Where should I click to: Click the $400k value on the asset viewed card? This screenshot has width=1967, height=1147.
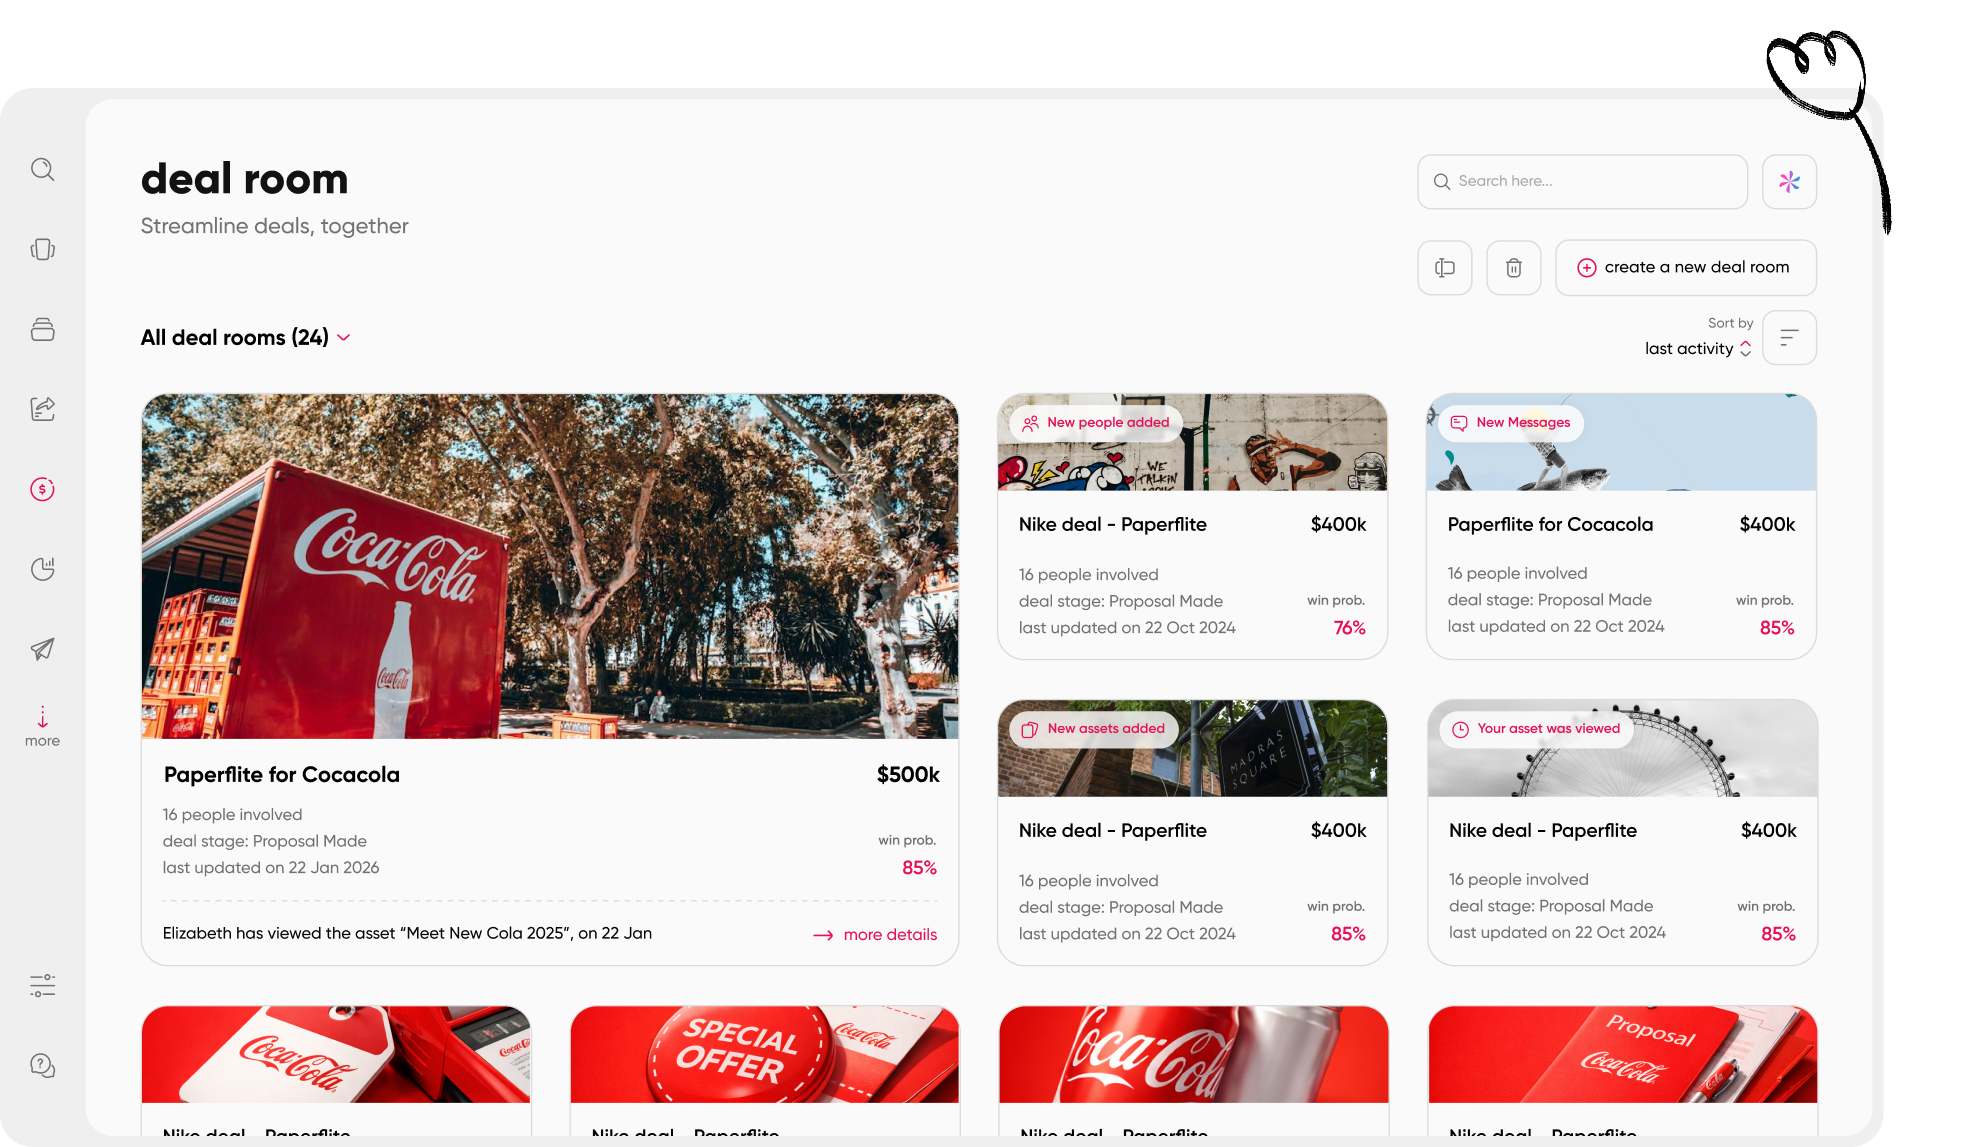pyautogui.click(x=1768, y=831)
